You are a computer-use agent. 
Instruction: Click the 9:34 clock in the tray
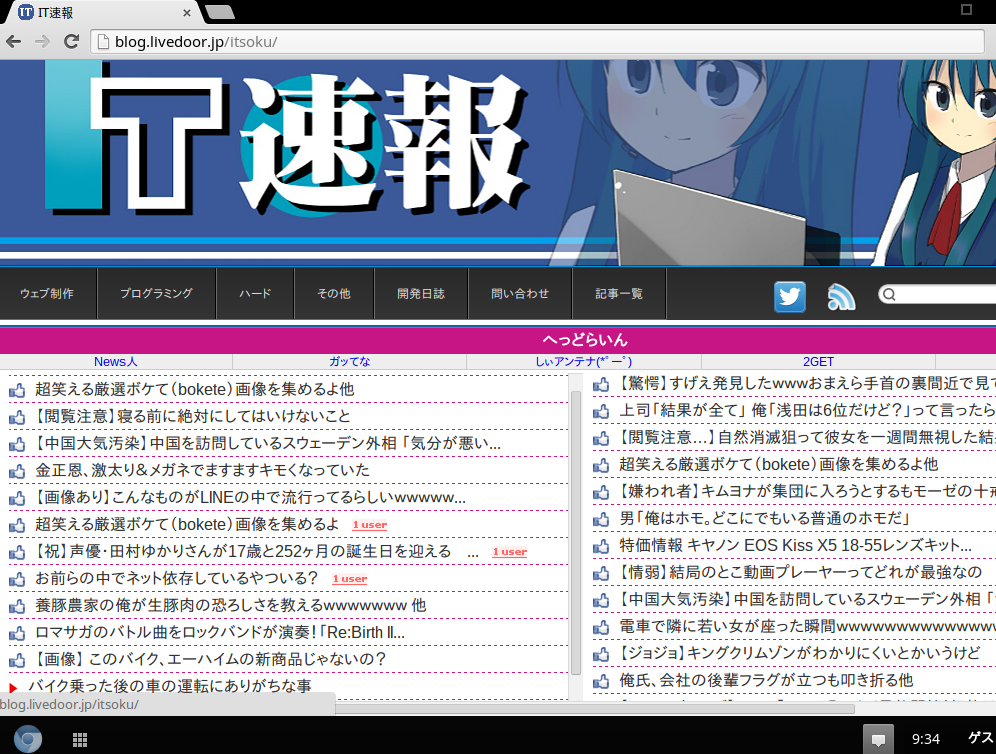(x=925, y=739)
